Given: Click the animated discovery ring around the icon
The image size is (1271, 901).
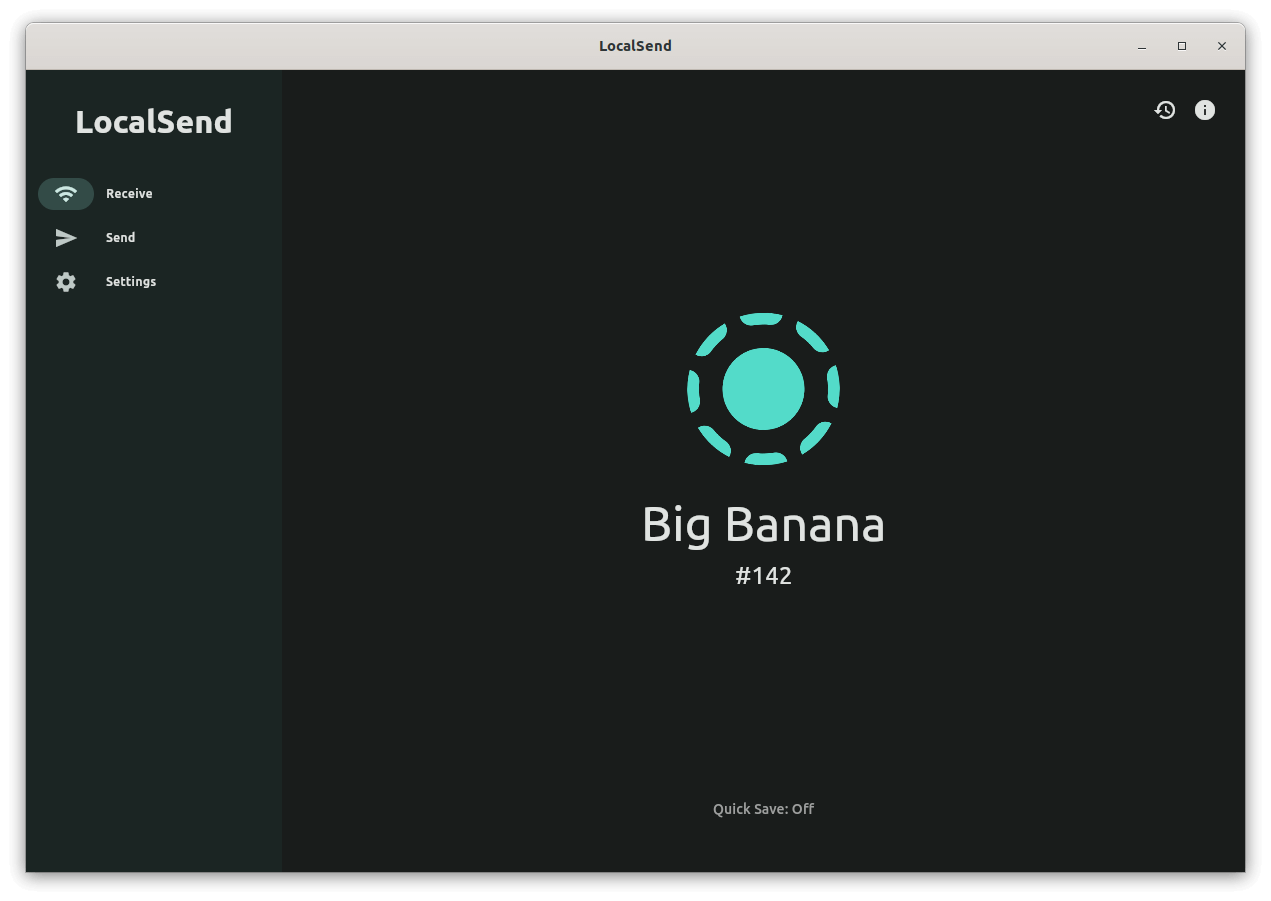Looking at the screenshot, I should 763,319.
